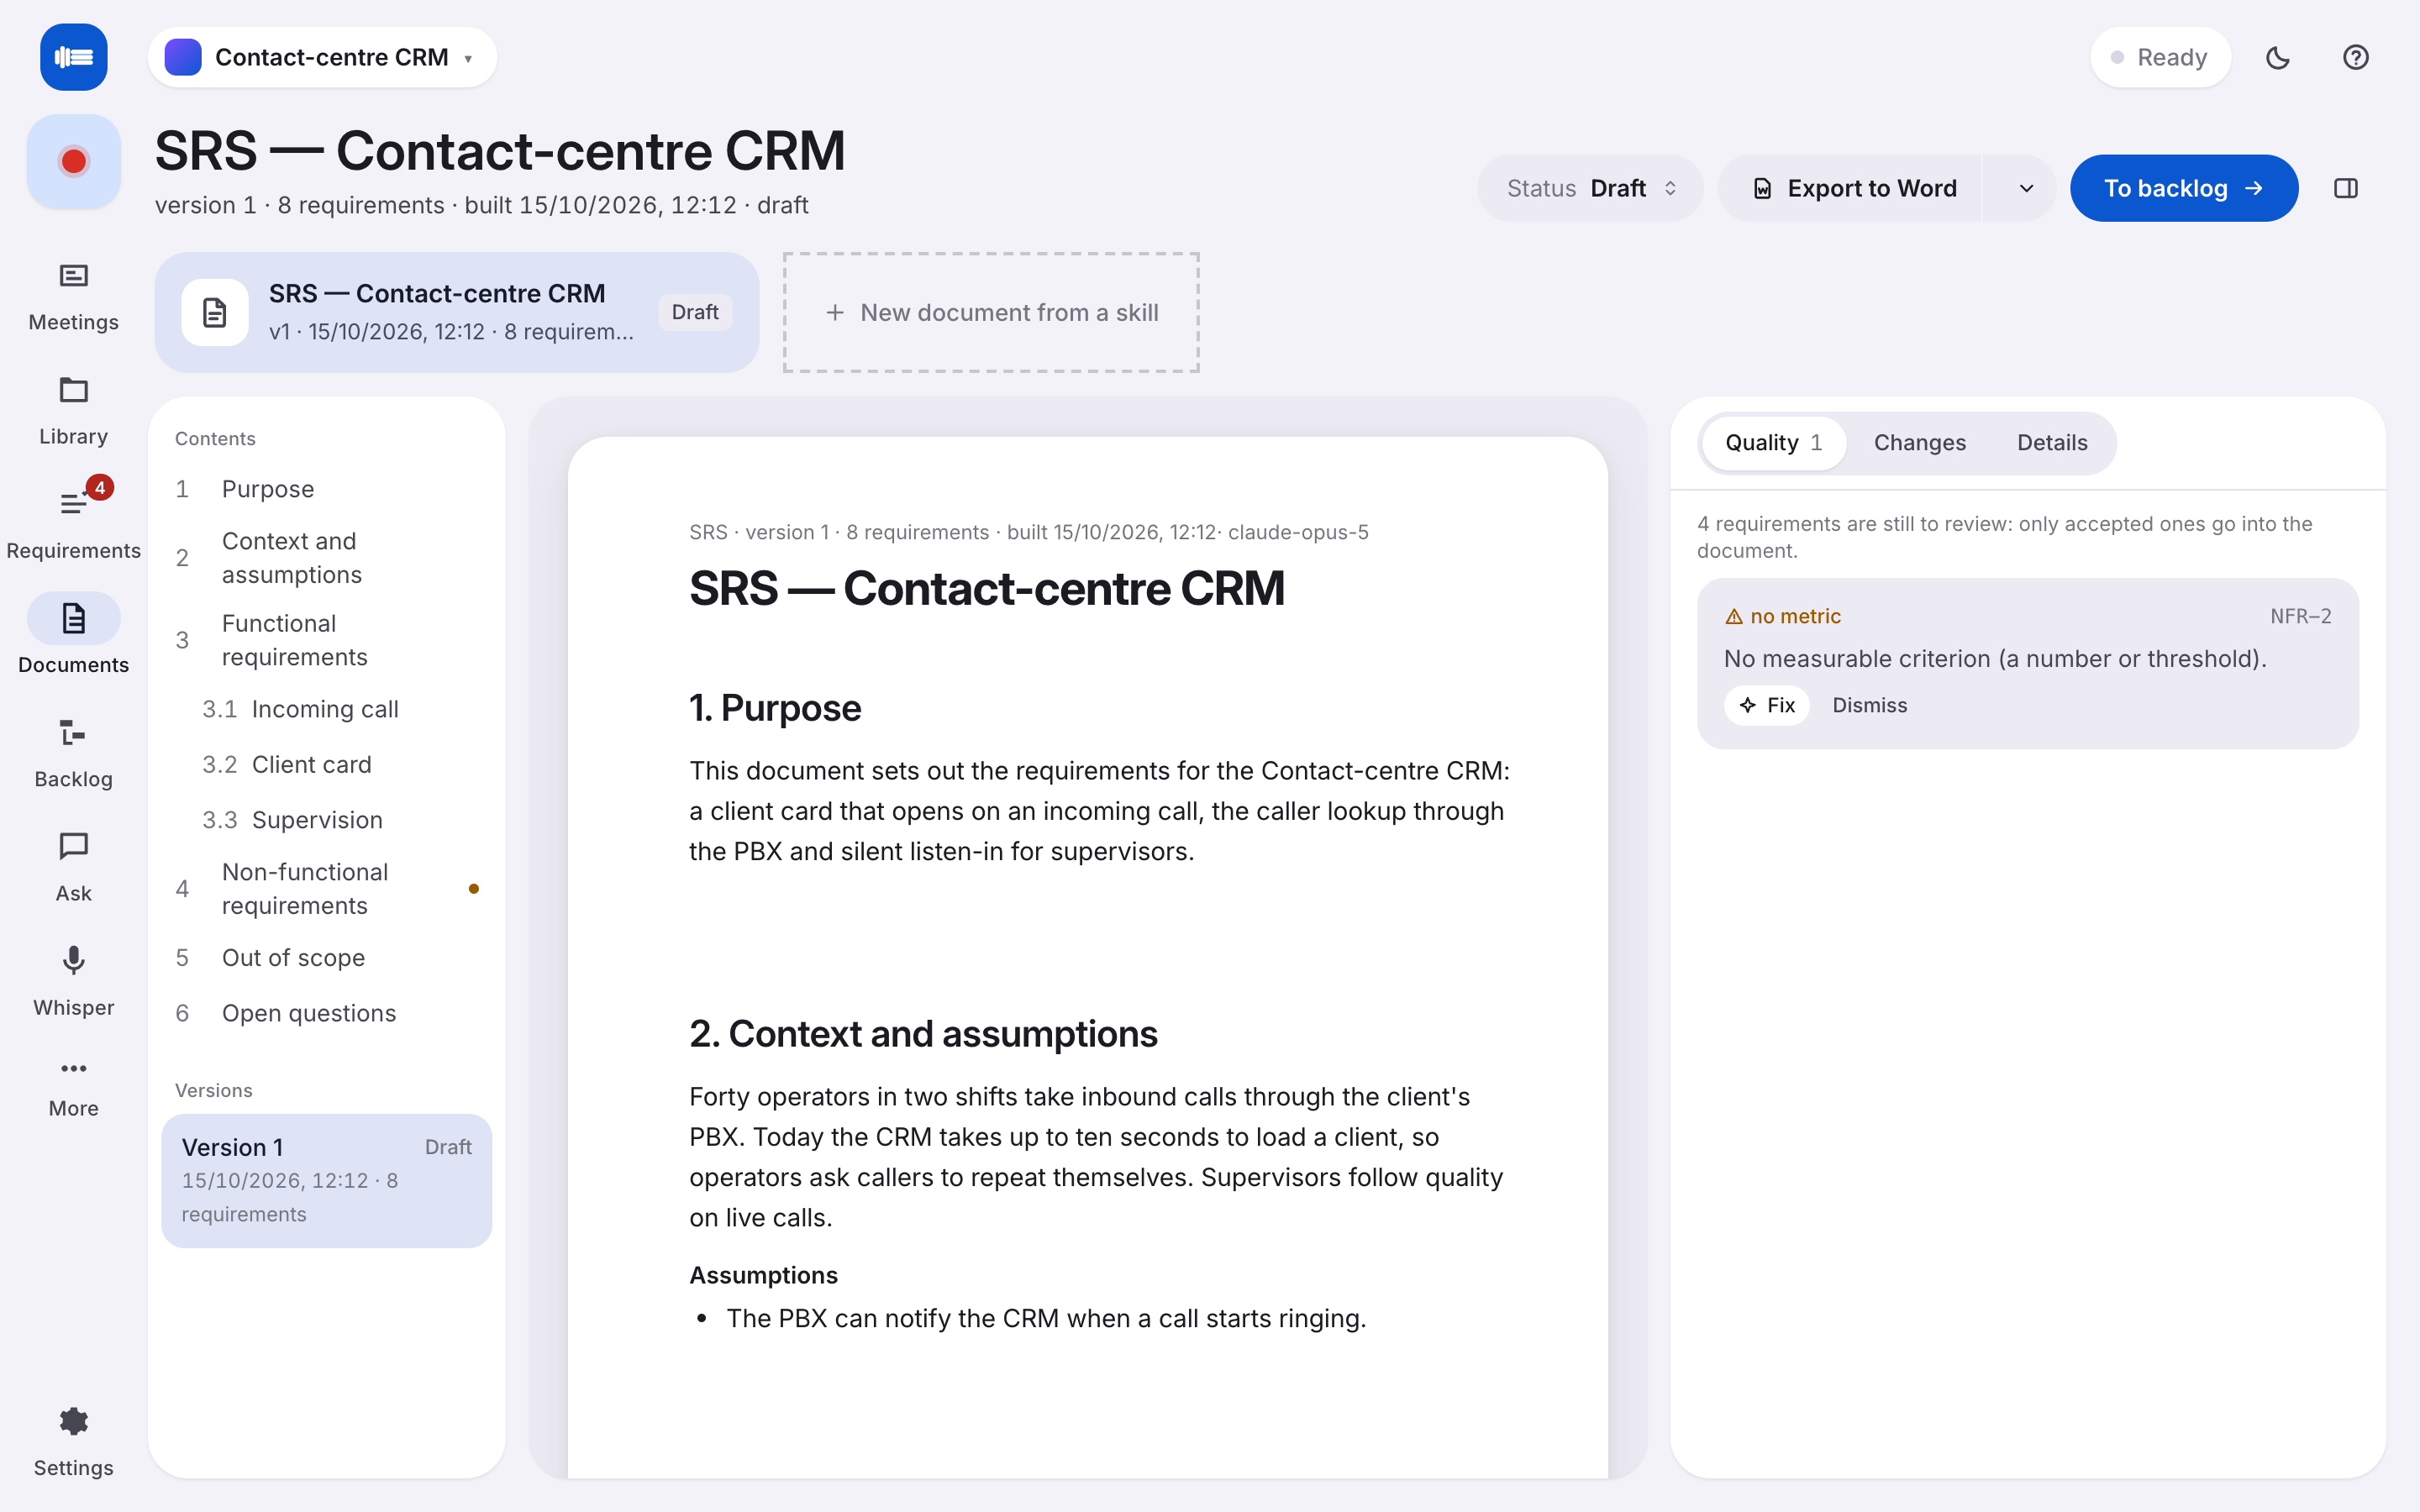
Task: Open the Ask chat section
Action: coord(73,866)
